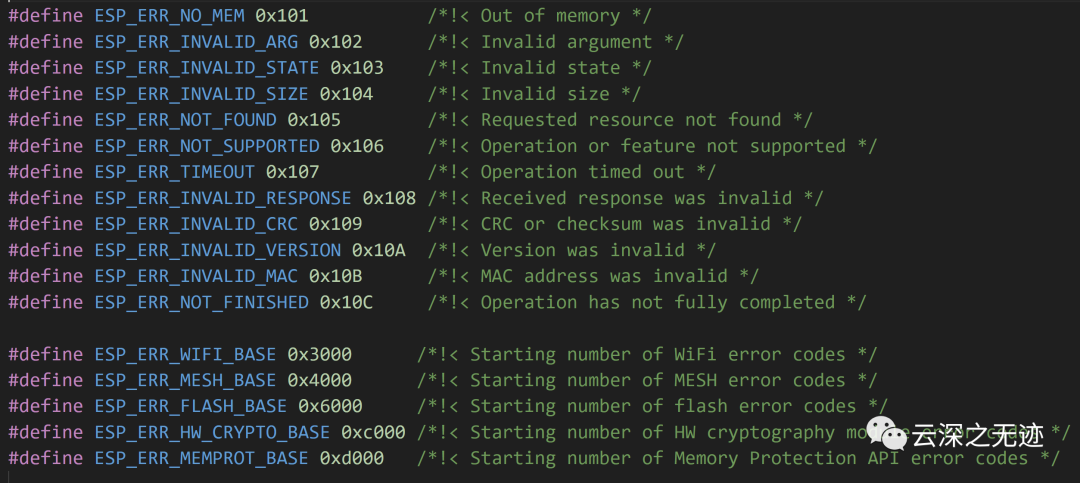1080x483 pixels.
Task: Place cursor on ESP_ERR_INVALID_STATE identifier
Action: [207, 67]
